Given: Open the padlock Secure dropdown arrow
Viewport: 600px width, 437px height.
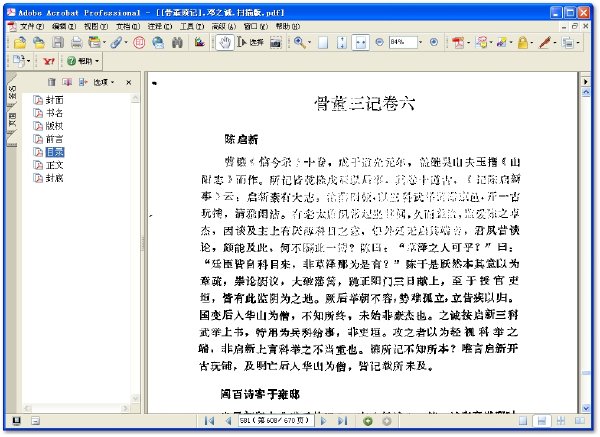Looking at the screenshot, I should click(x=532, y=42).
